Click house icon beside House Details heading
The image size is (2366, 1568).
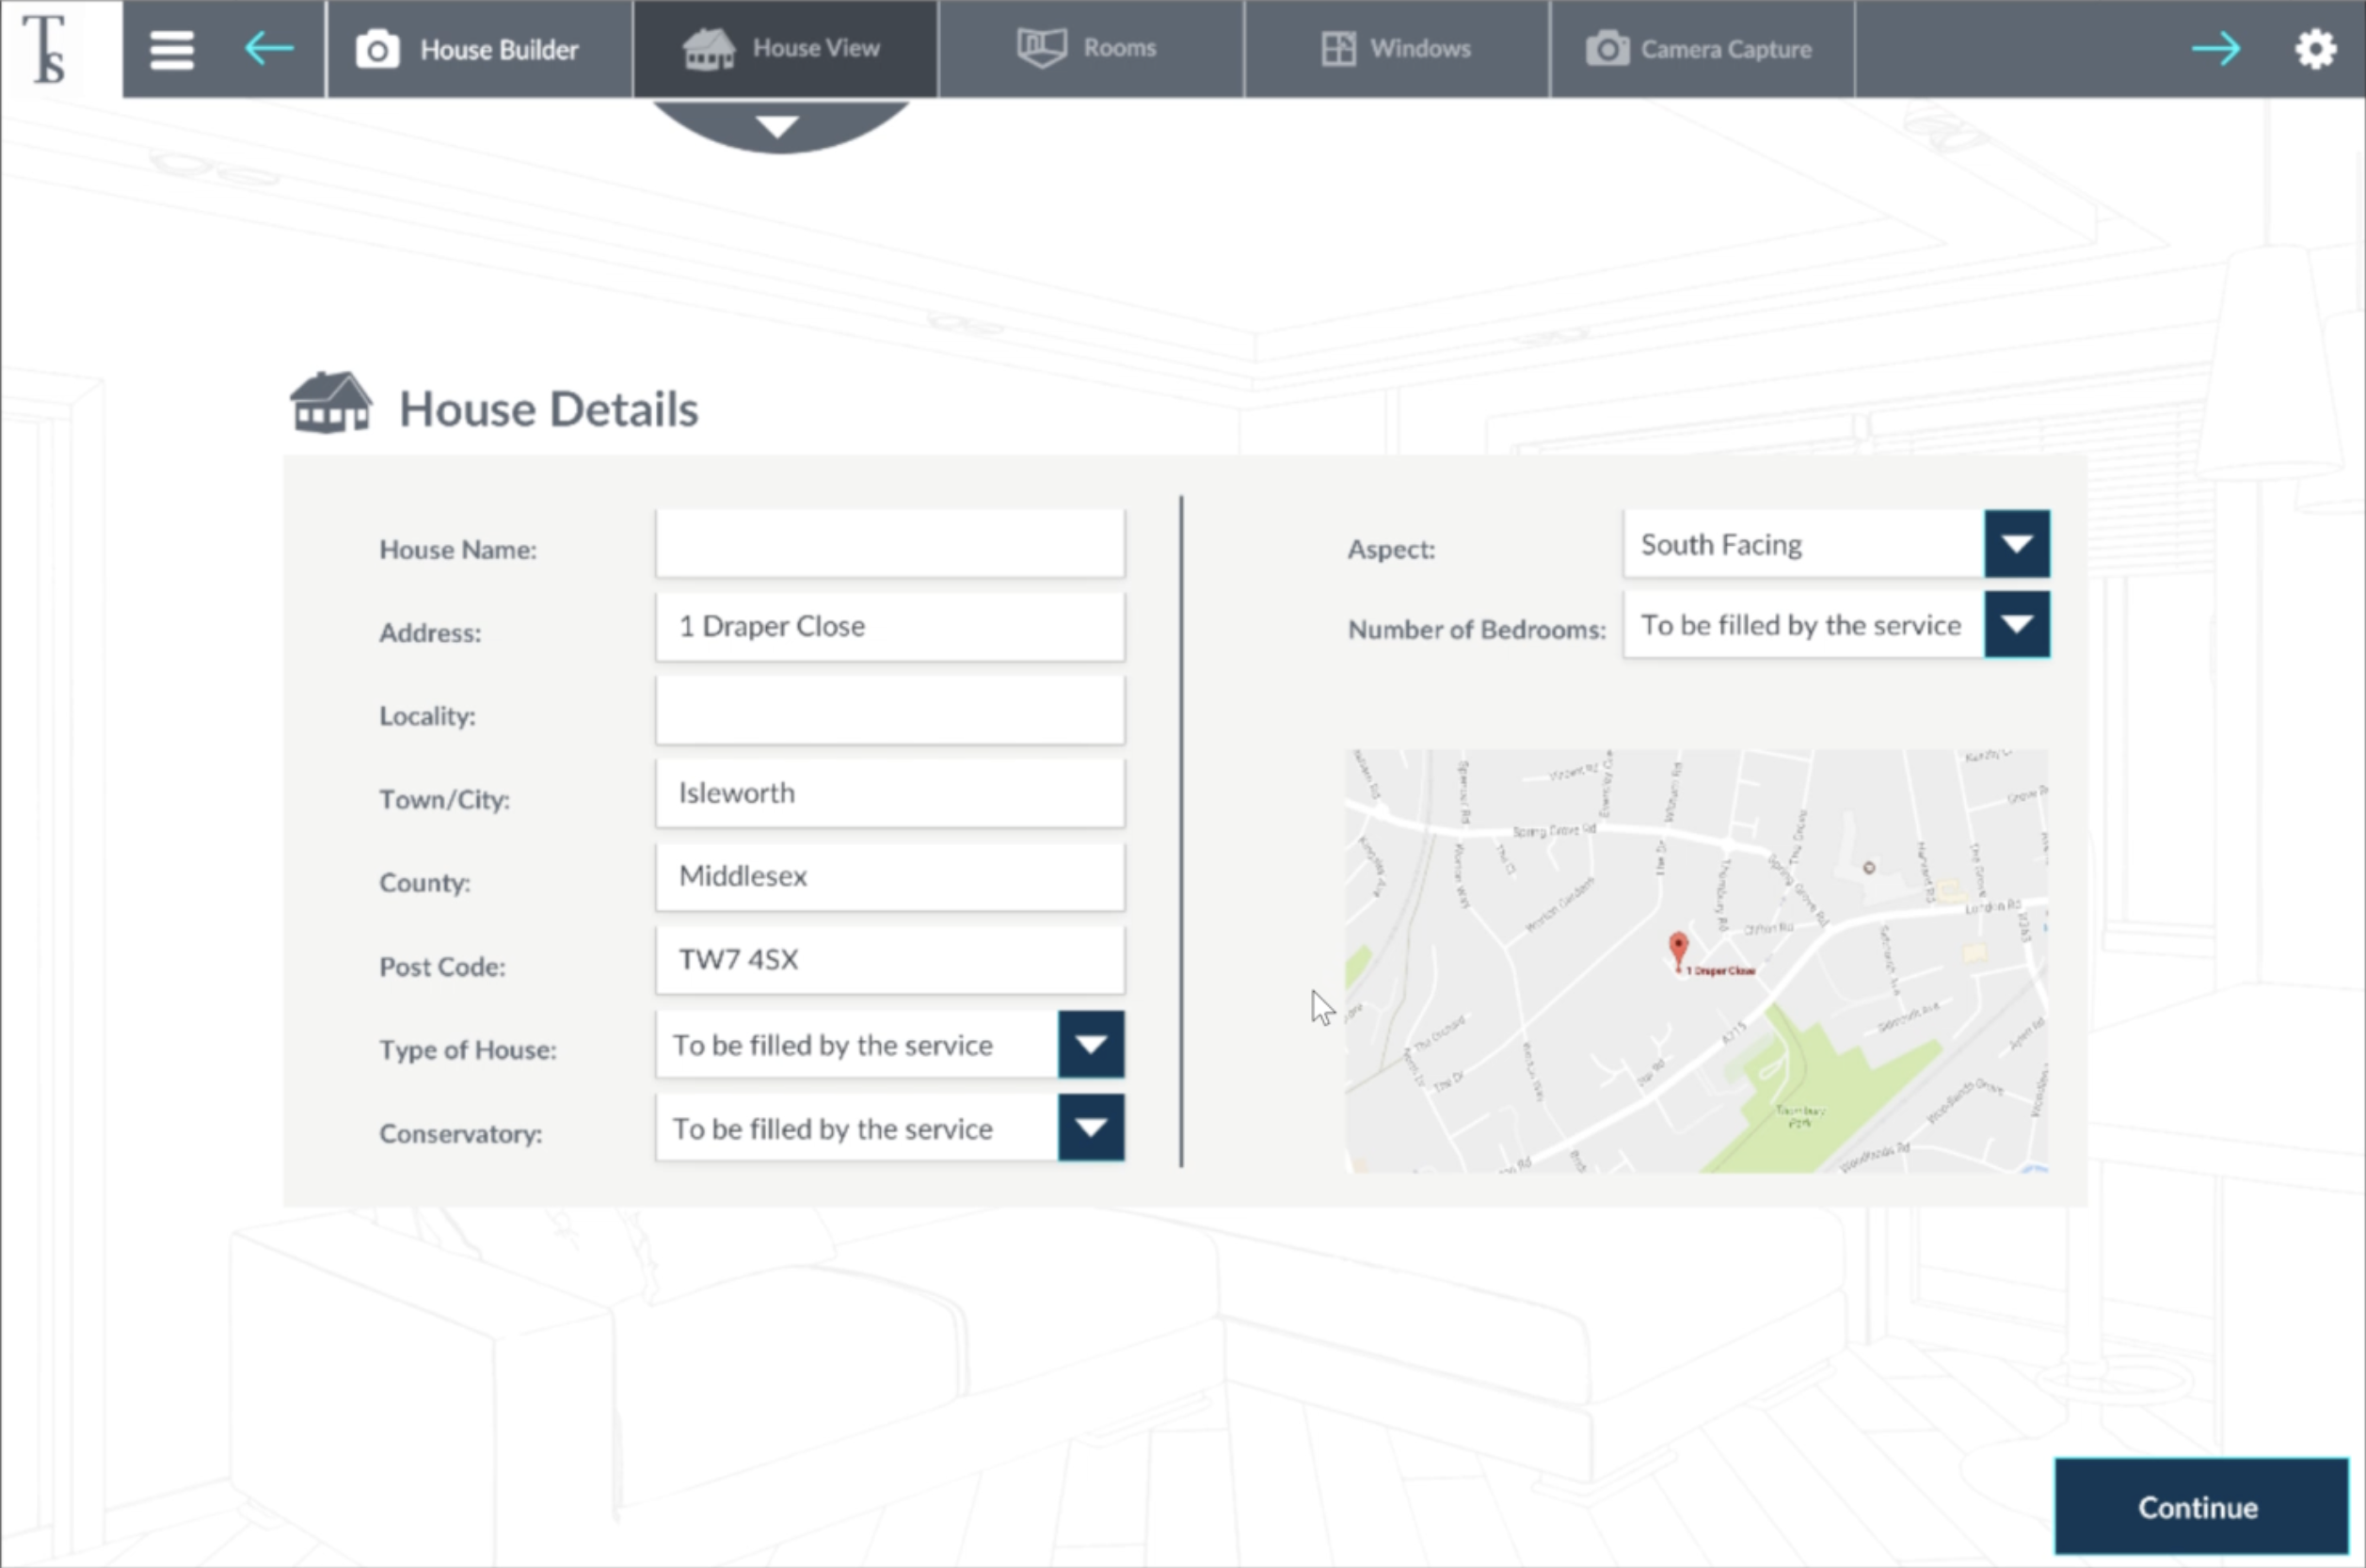(x=331, y=404)
